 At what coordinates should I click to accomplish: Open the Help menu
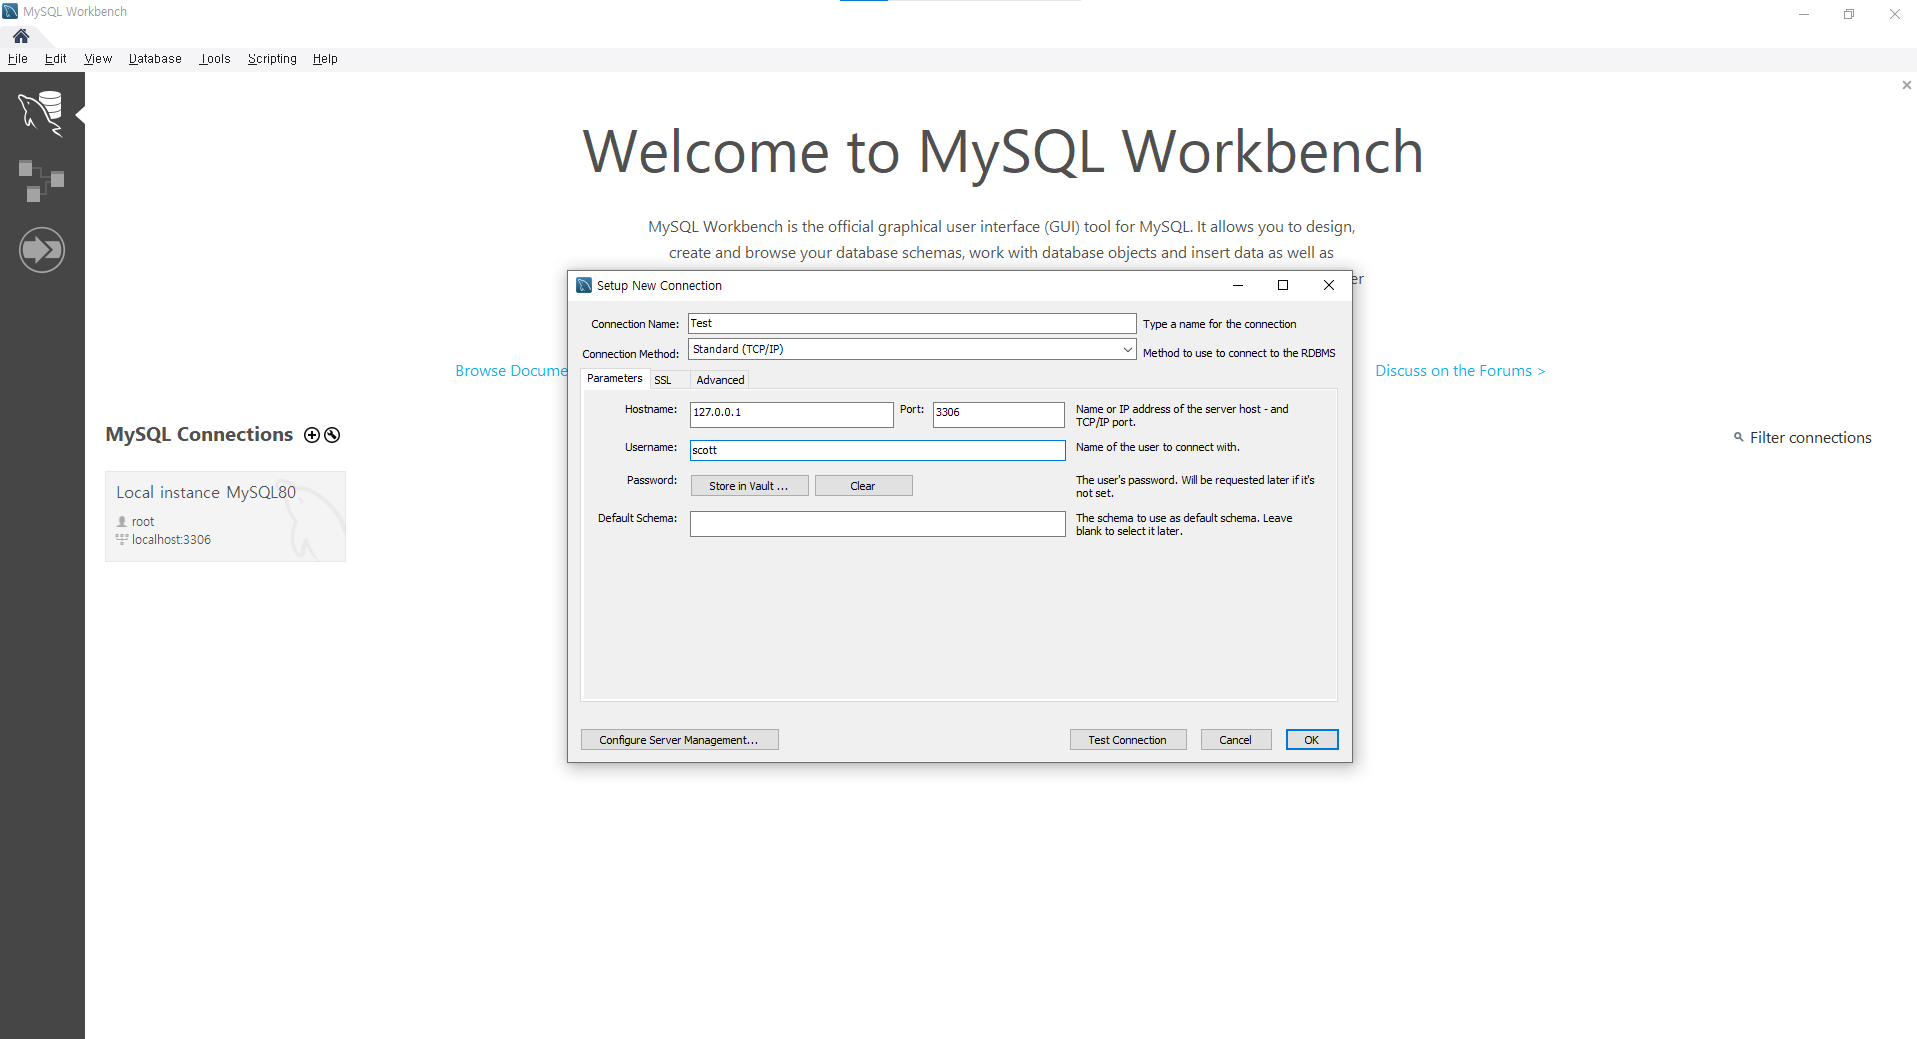(325, 59)
